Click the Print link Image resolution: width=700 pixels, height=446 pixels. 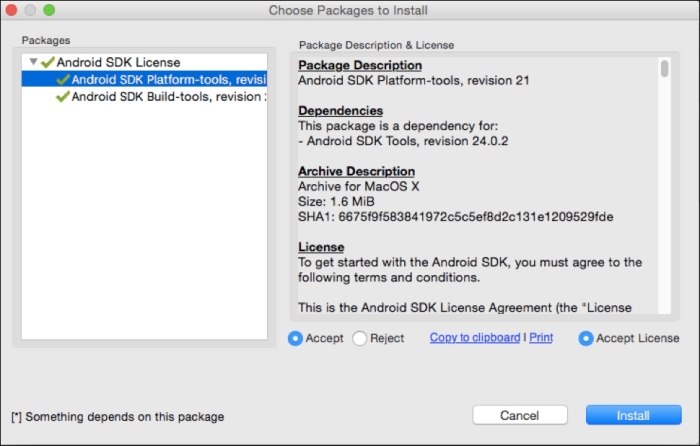[x=541, y=338]
